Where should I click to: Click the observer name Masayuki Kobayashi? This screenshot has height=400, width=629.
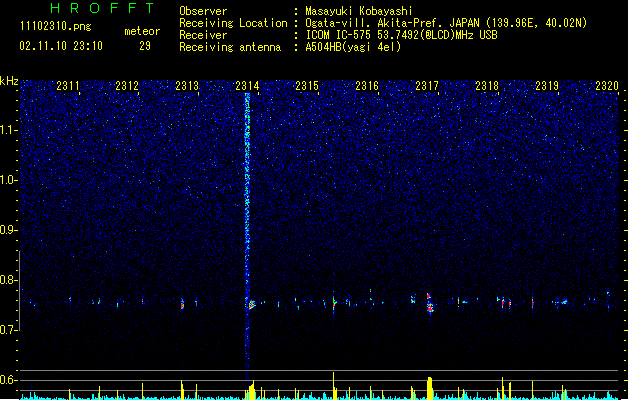coord(359,11)
